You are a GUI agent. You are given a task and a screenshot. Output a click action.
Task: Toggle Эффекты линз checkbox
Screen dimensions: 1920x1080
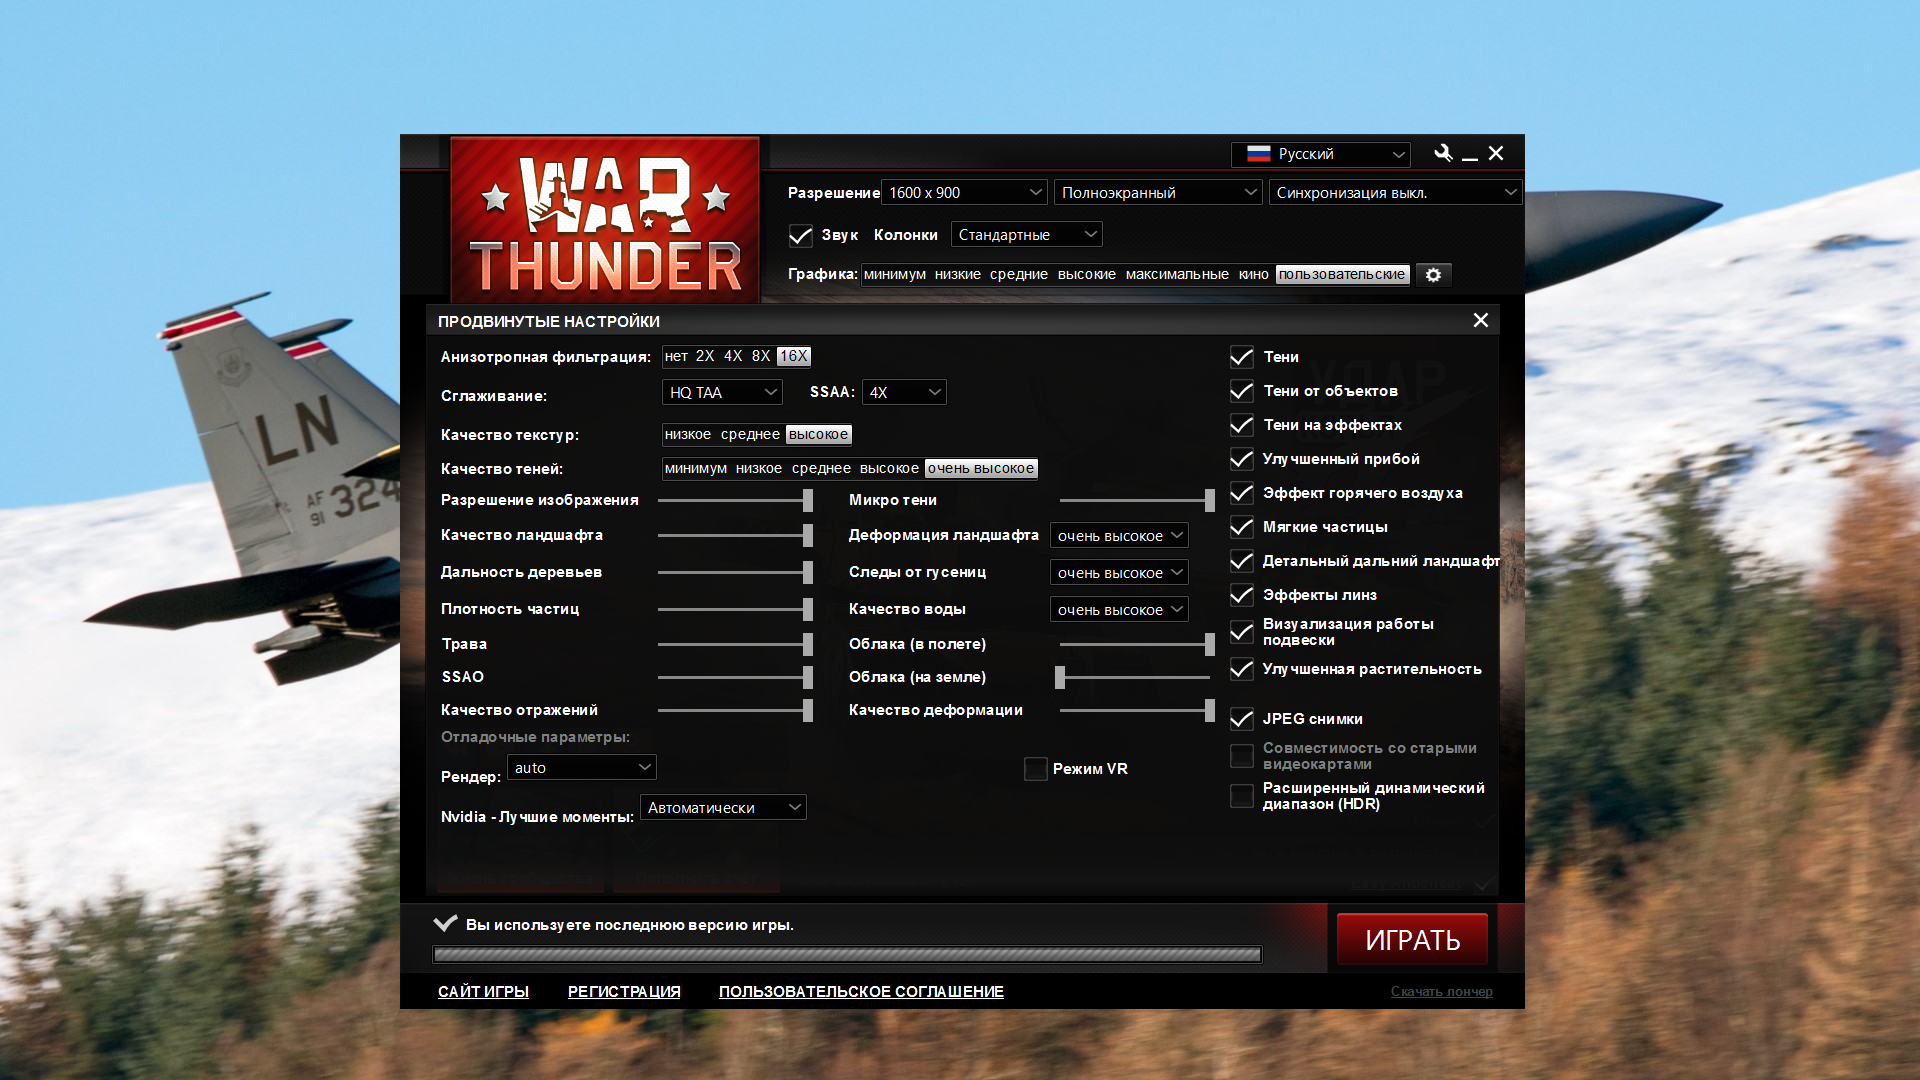(x=1241, y=595)
